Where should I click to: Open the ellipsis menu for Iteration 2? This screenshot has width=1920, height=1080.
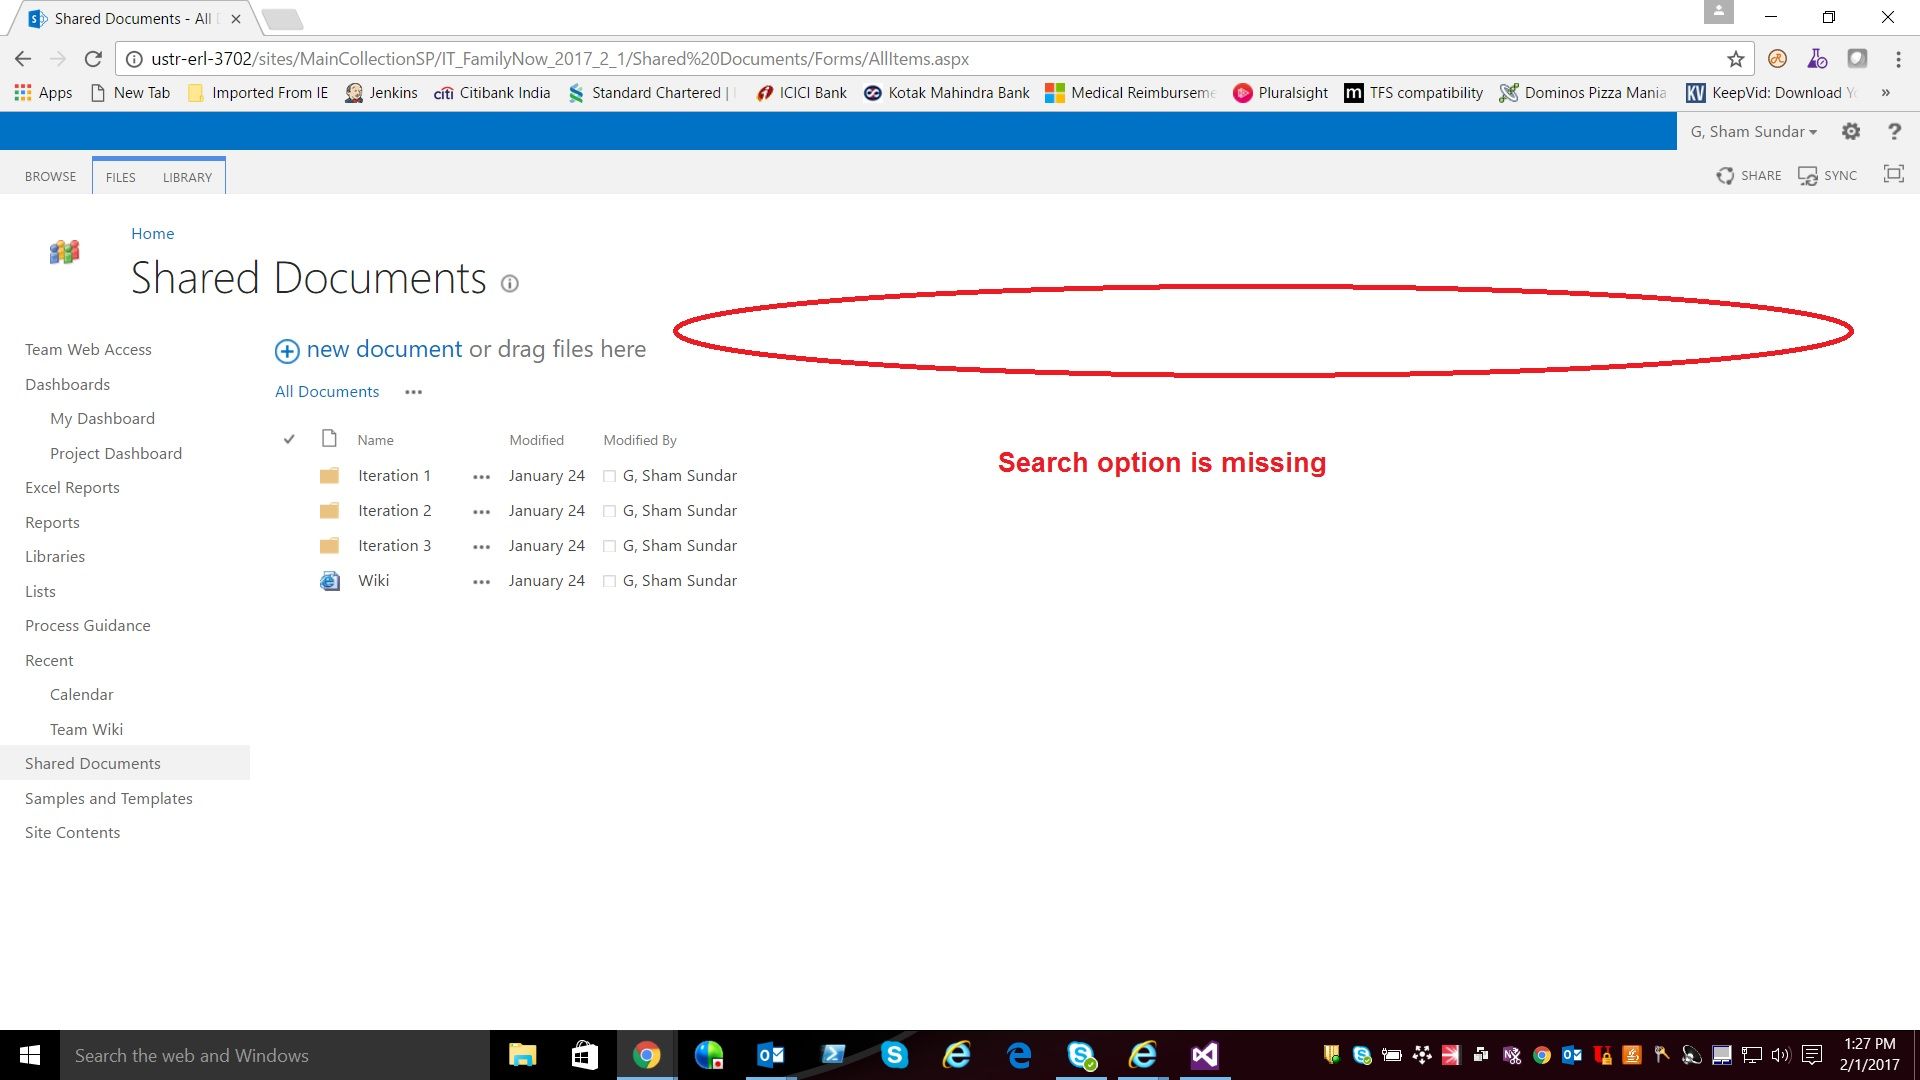point(481,511)
